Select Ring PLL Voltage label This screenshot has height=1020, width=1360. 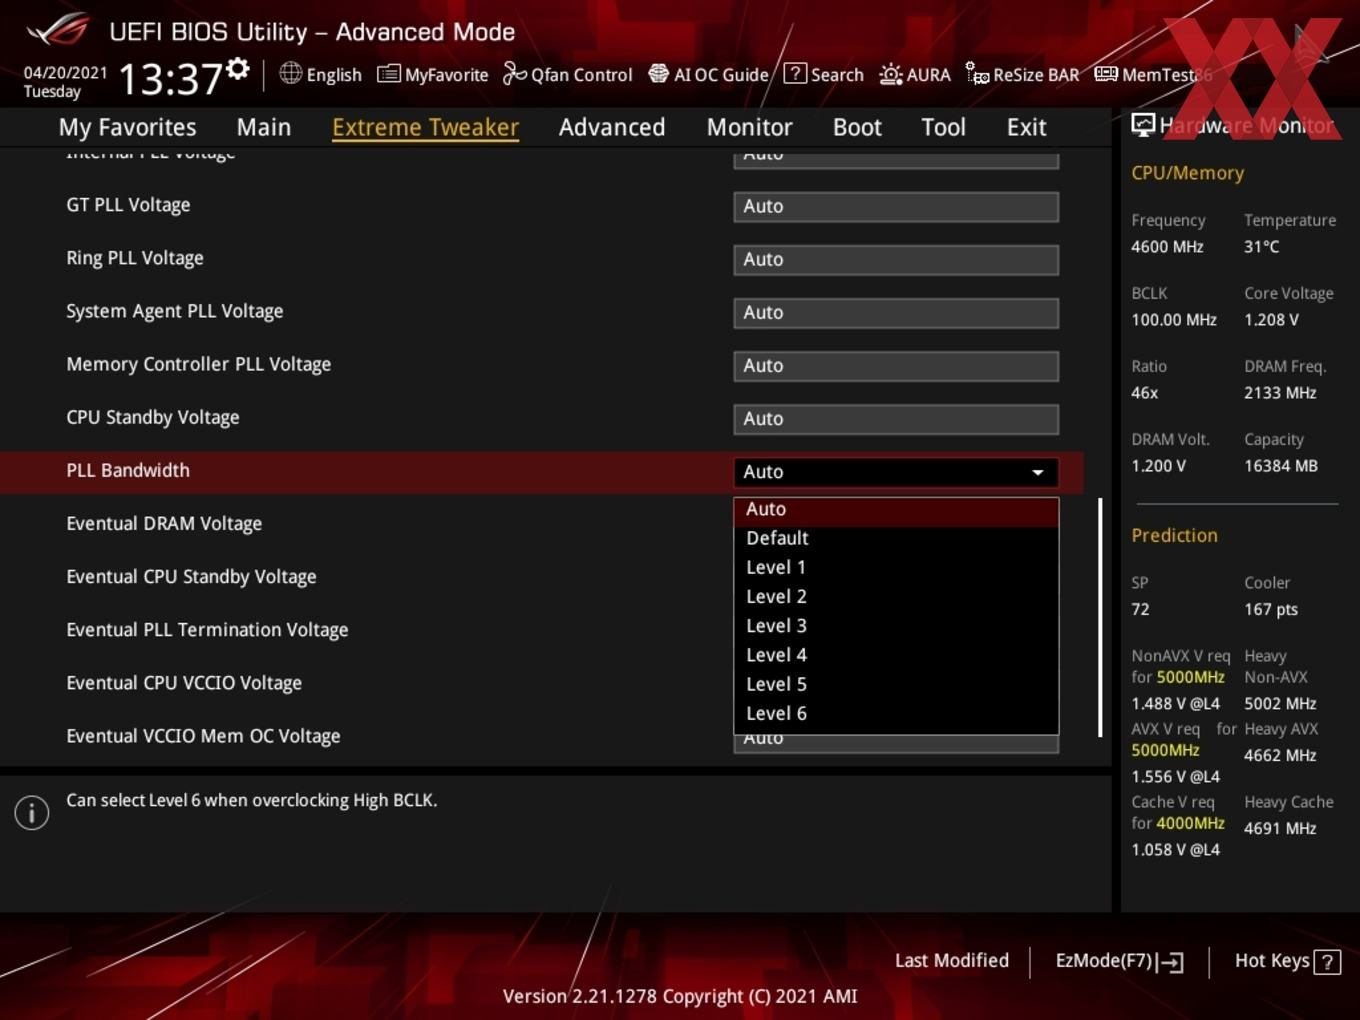pyautogui.click(x=135, y=258)
